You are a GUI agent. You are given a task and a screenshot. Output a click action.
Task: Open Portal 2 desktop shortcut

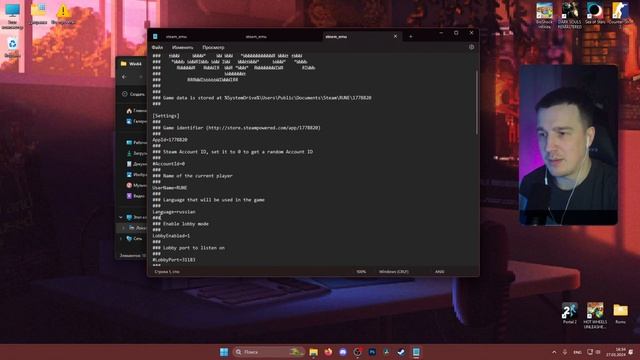tap(569, 313)
